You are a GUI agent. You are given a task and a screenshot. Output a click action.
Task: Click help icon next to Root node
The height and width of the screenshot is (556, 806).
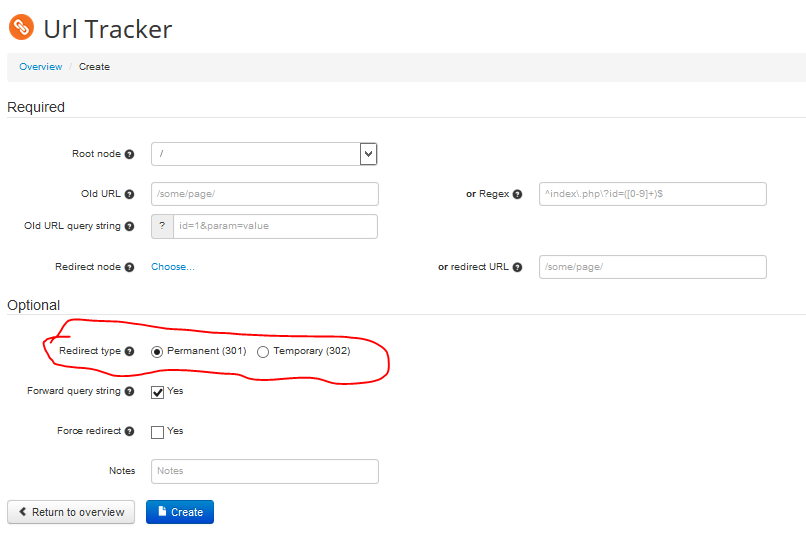[x=129, y=154]
